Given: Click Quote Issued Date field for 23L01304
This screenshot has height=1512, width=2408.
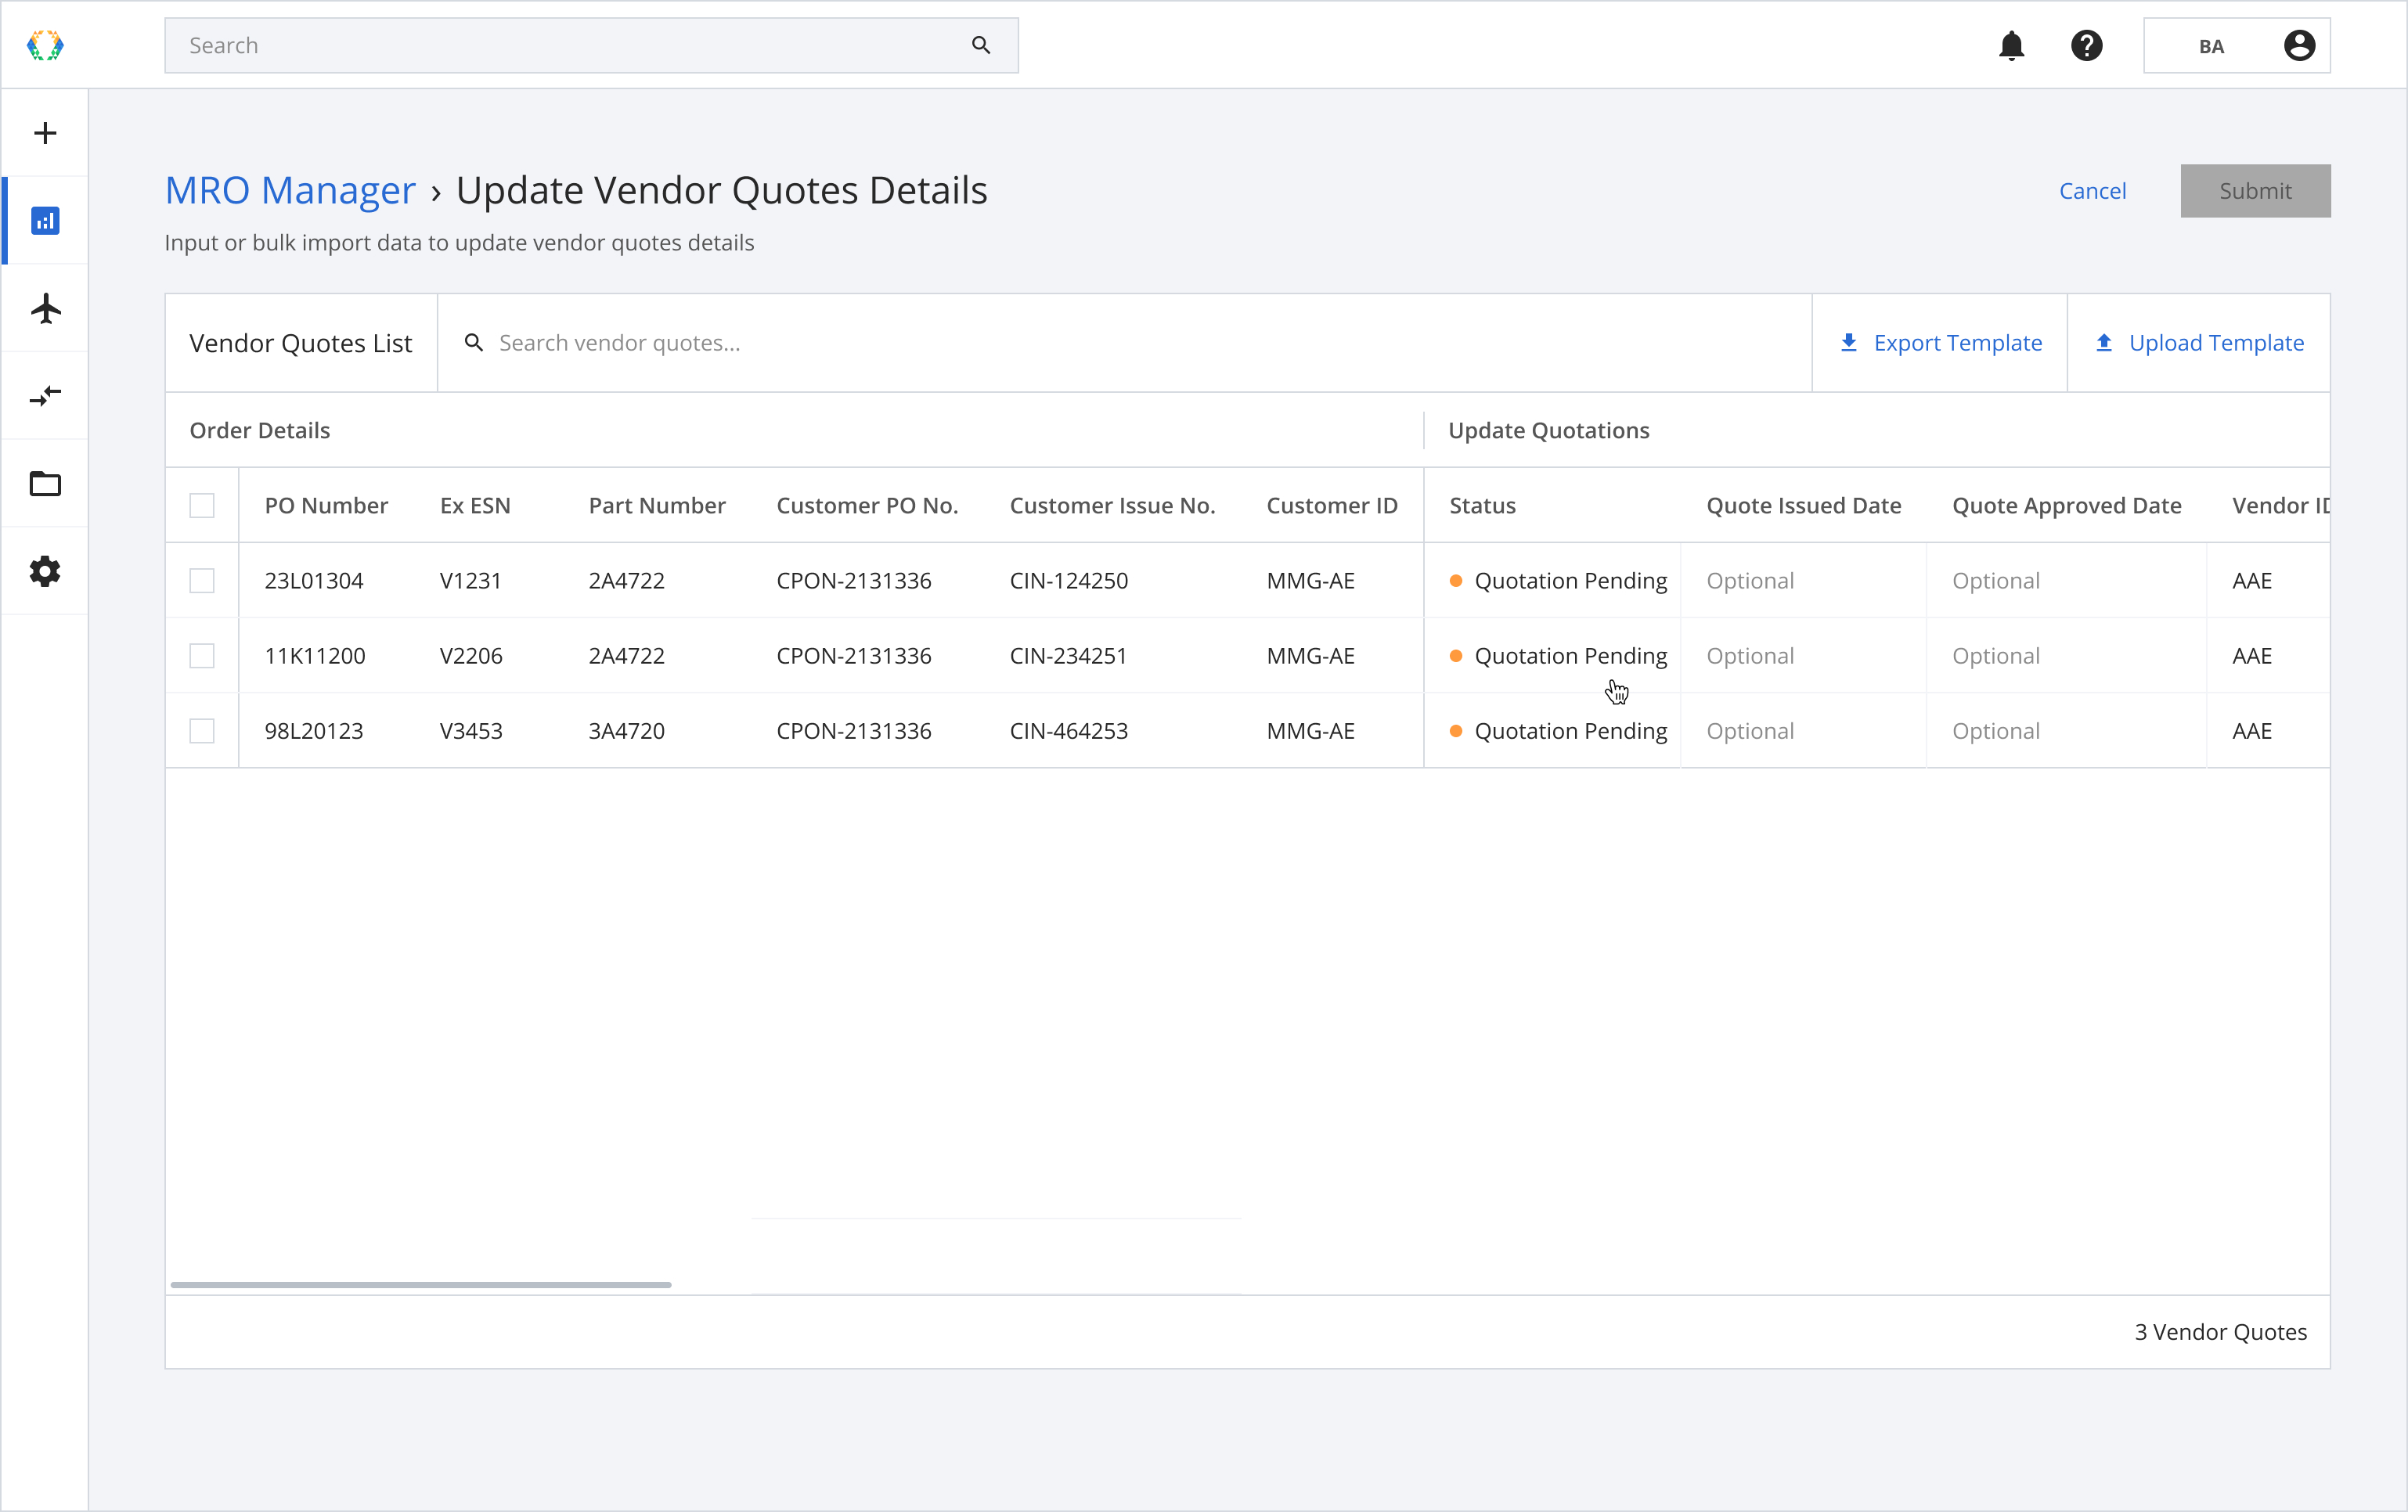Looking at the screenshot, I should point(1803,581).
